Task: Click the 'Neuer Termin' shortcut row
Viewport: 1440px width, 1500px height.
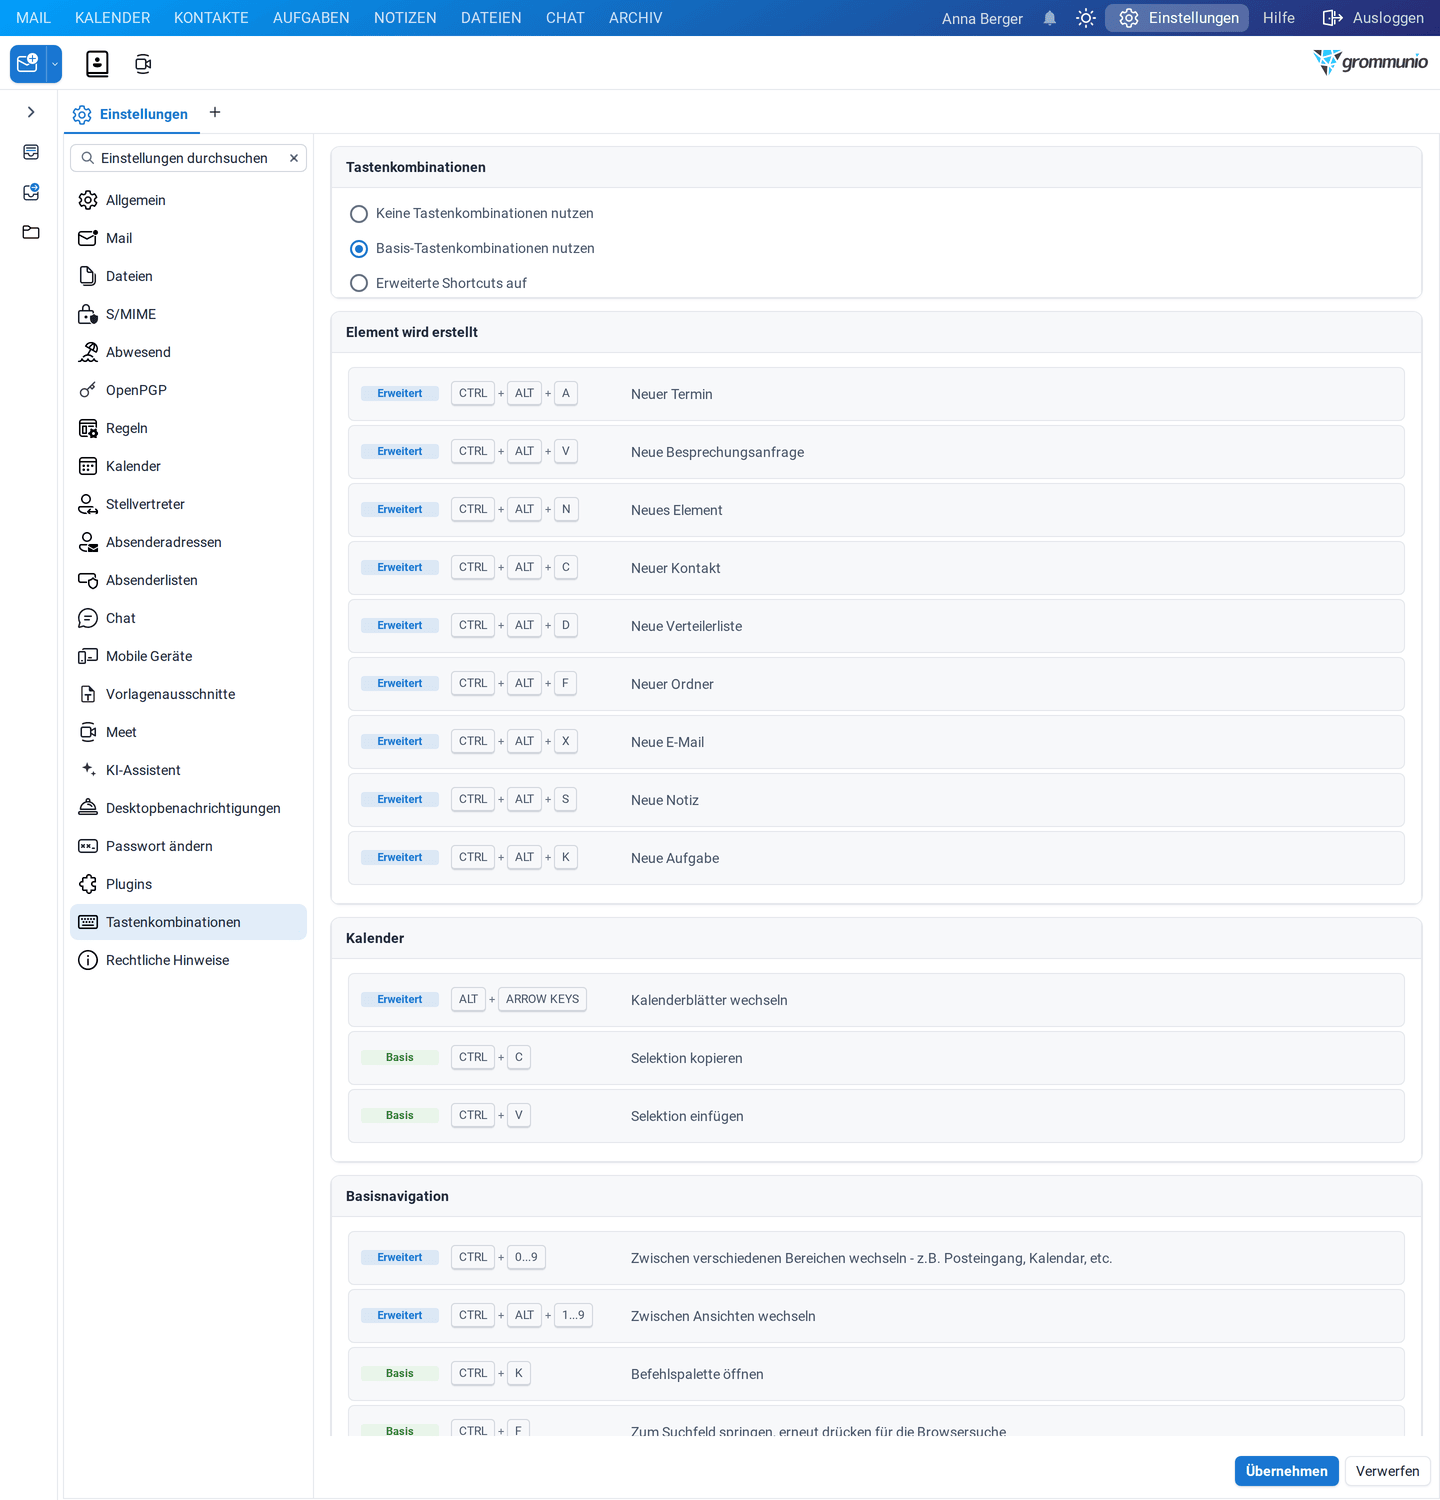Action: pos(876,394)
